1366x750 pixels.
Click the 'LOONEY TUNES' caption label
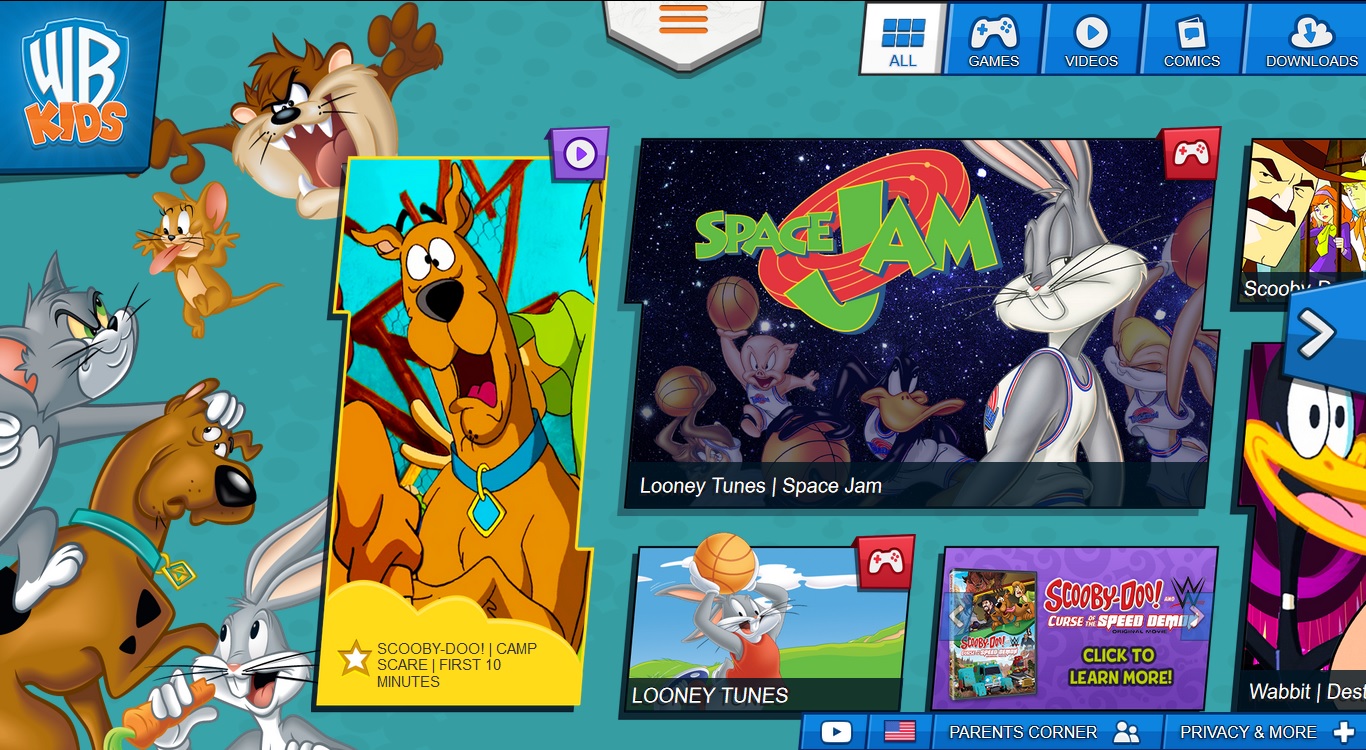point(710,695)
